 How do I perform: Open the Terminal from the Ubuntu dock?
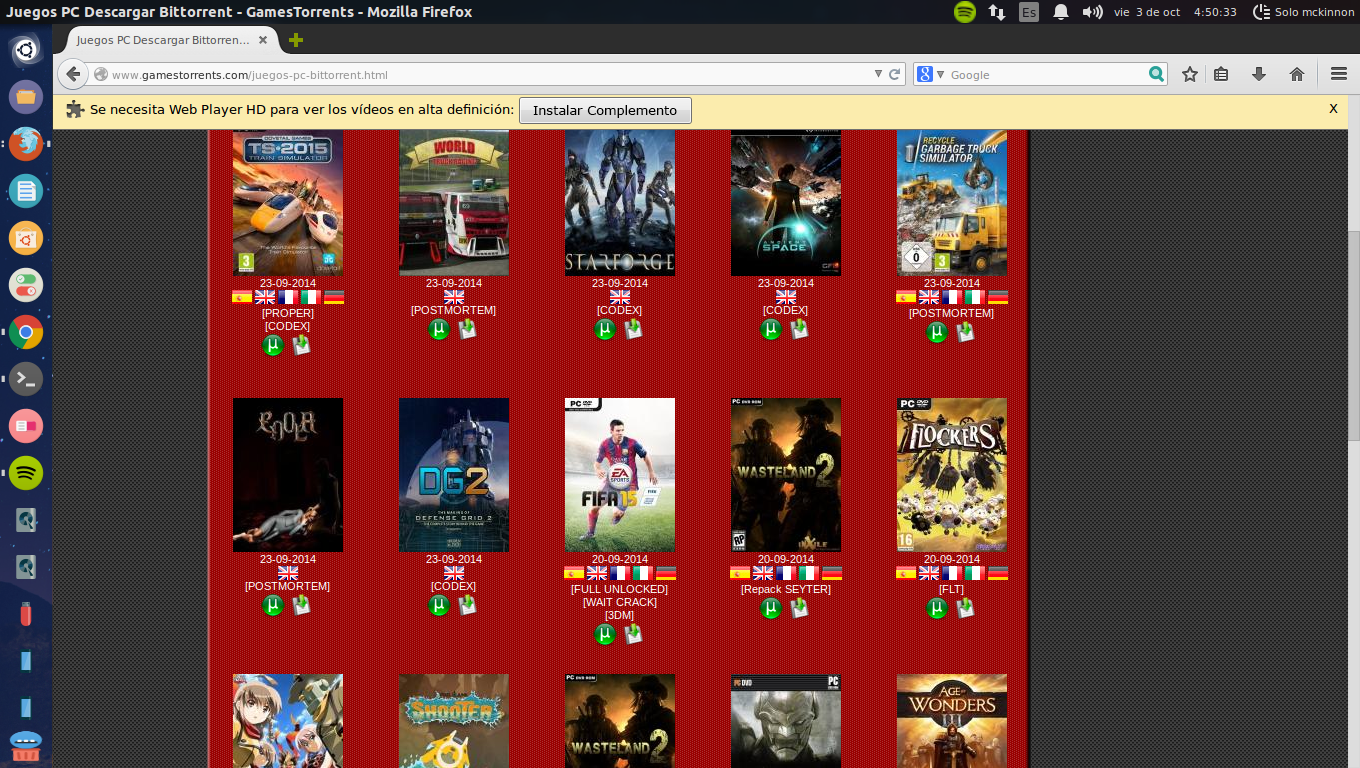click(25, 378)
